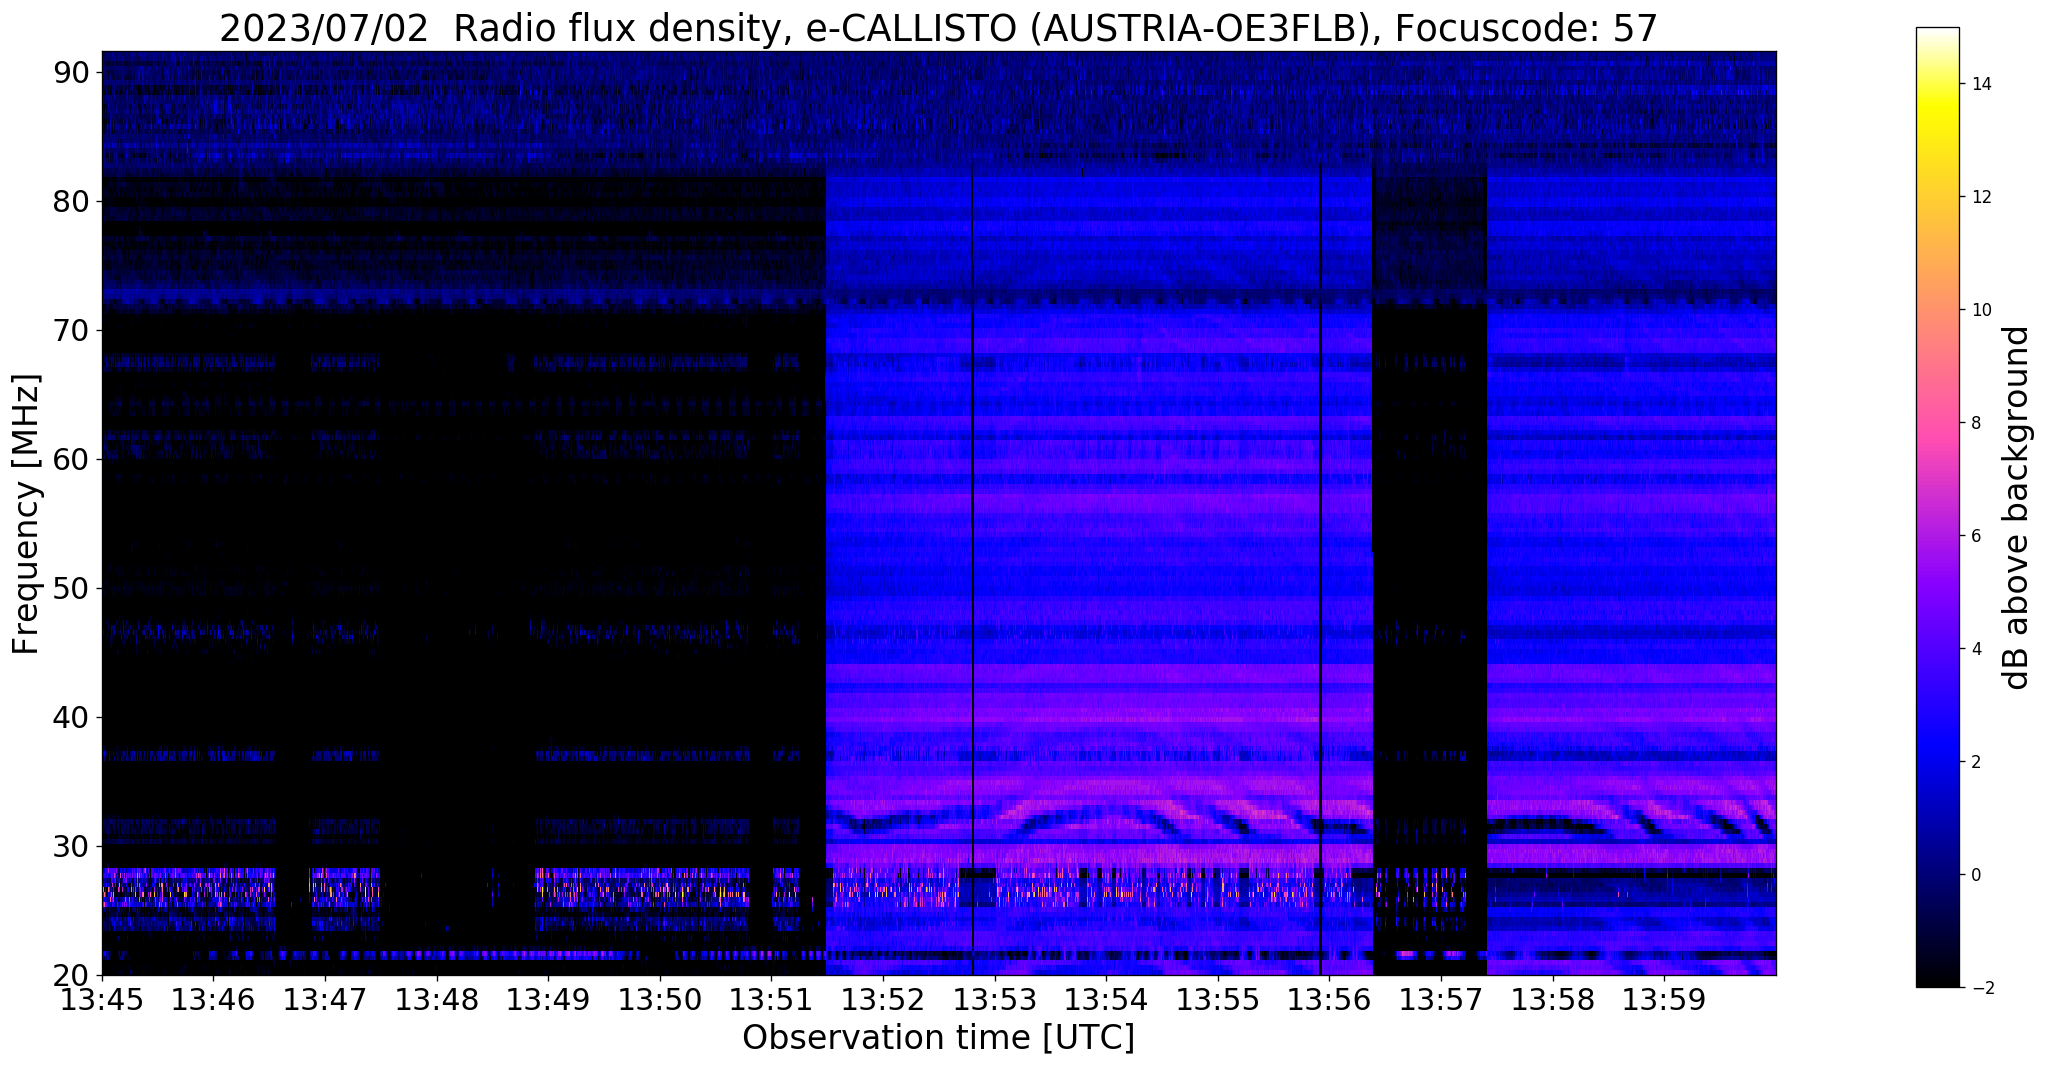Click the colorbar tick label 14

click(x=1980, y=84)
